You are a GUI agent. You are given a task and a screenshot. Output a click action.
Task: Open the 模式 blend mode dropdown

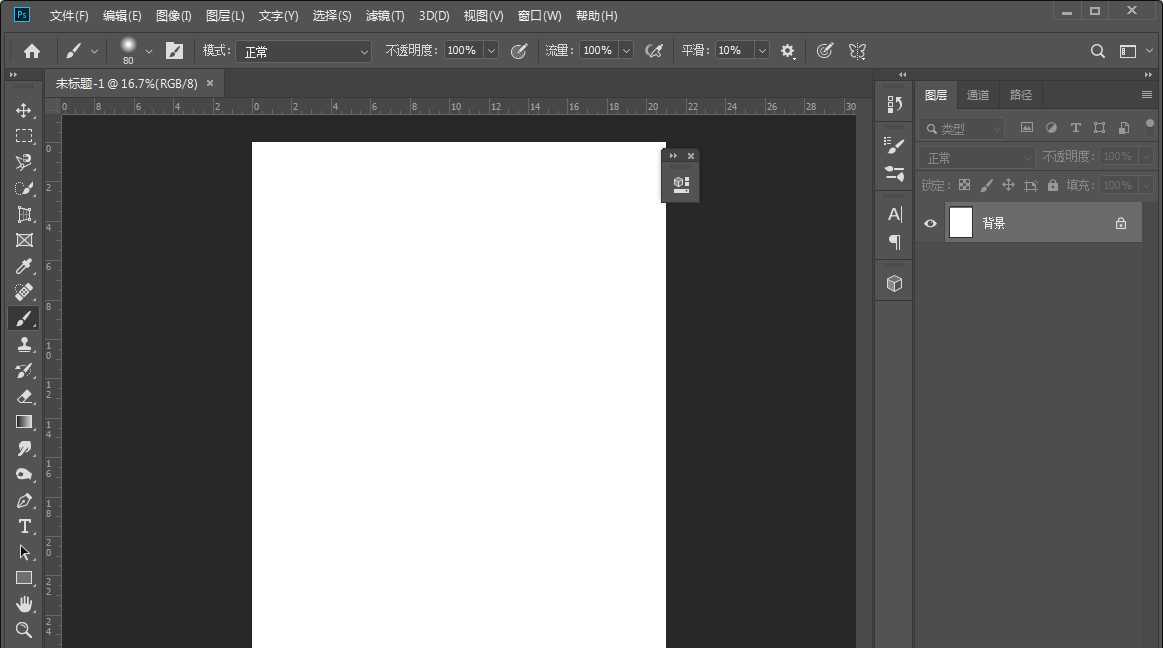click(x=303, y=51)
